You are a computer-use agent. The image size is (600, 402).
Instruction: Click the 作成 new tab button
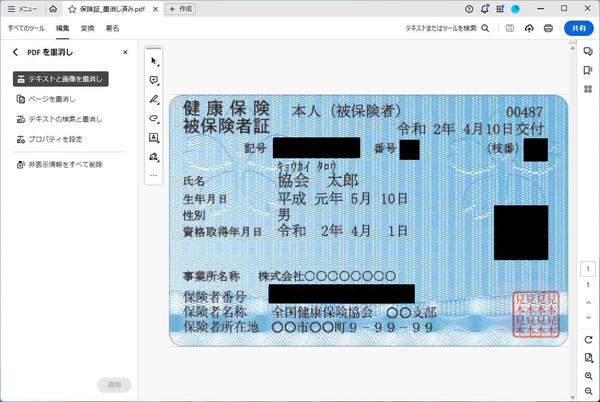coord(181,9)
